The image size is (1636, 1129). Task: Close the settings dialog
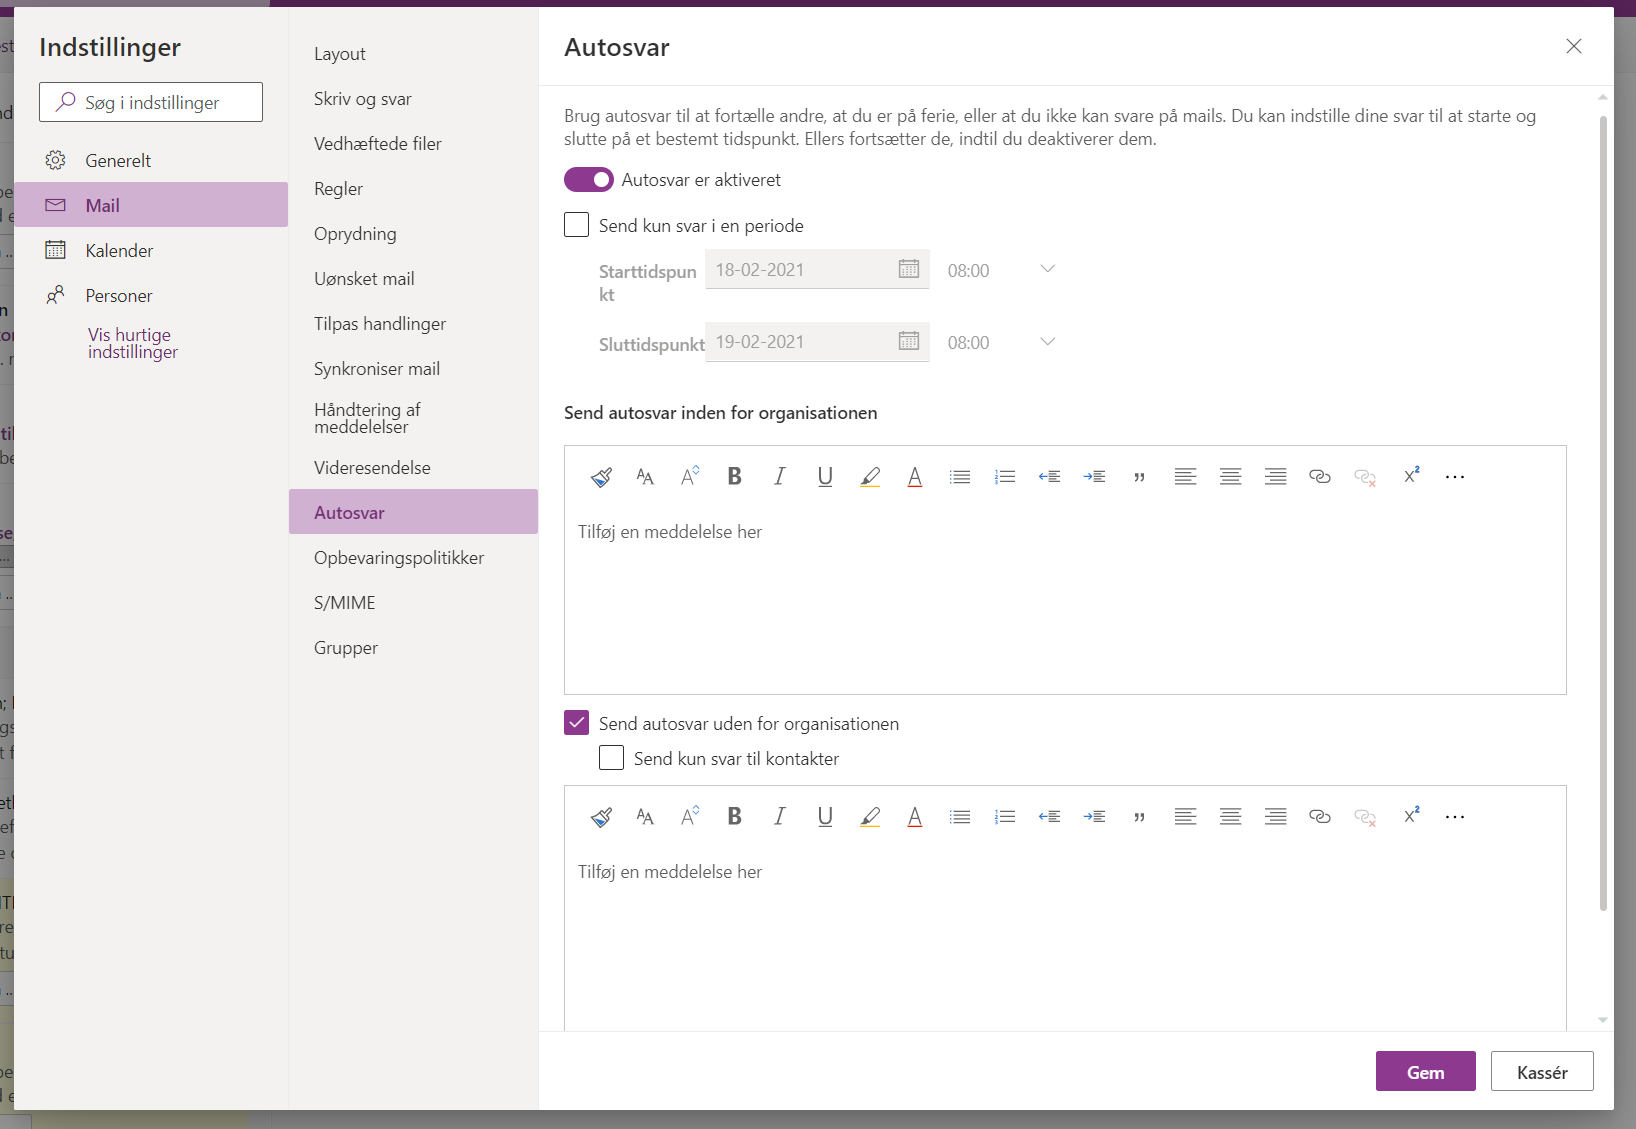coord(1574,46)
